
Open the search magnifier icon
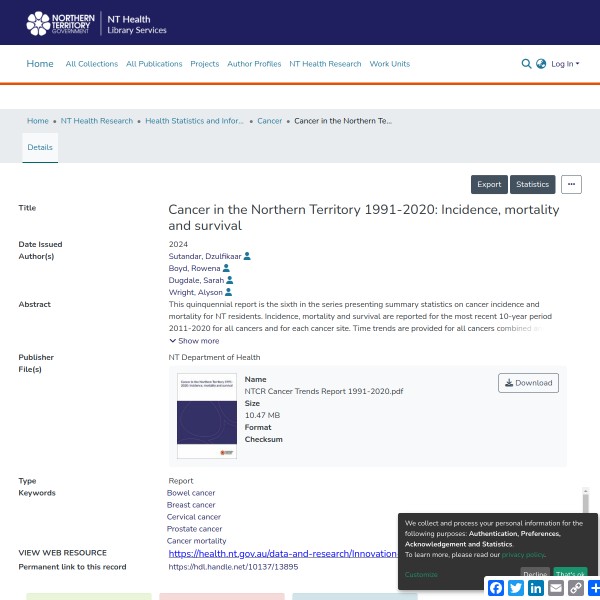(526, 64)
